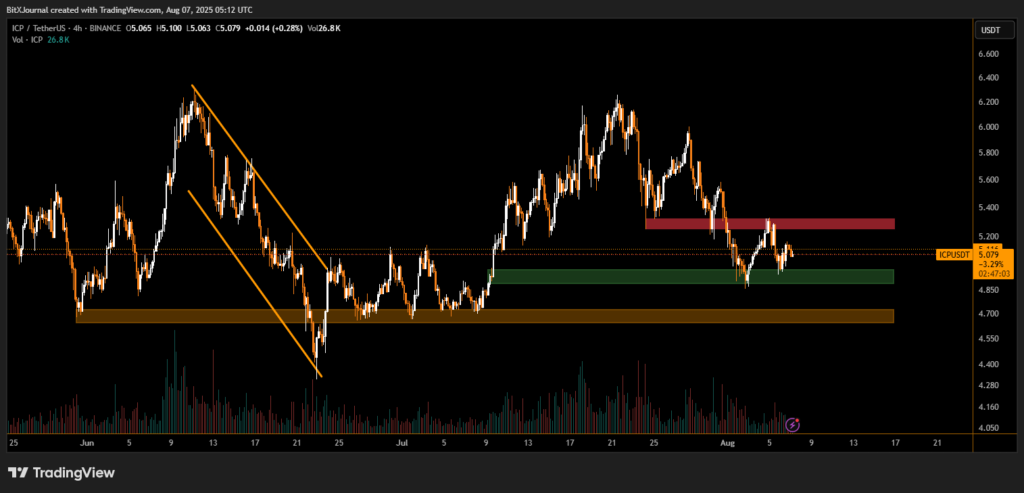The image size is (1024, 493).
Task: Click the TradingView logo at bottom left
Action: pos(61,472)
